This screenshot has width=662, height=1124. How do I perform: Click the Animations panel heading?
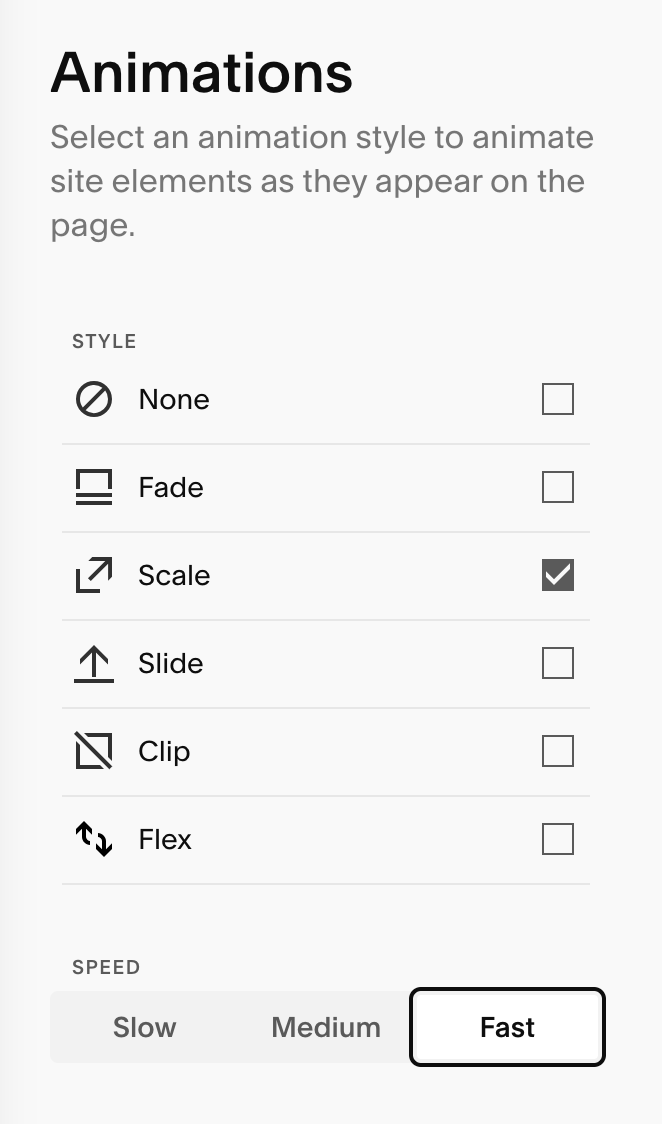pos(201,73)
